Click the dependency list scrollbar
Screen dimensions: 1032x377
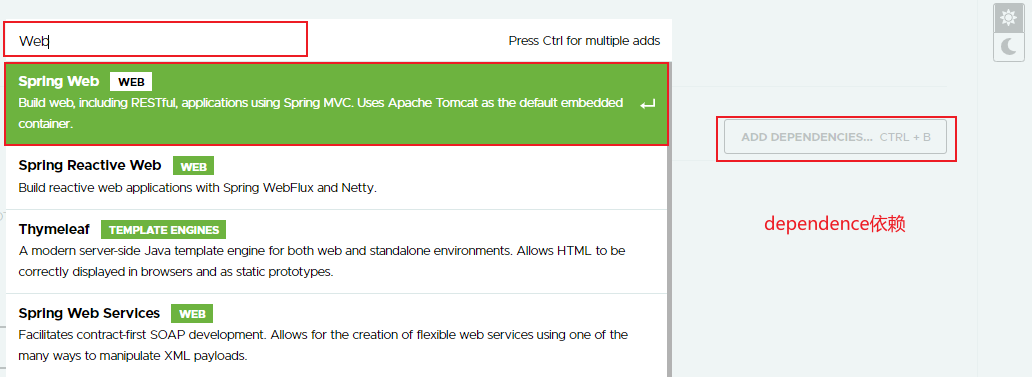[669, 220]
